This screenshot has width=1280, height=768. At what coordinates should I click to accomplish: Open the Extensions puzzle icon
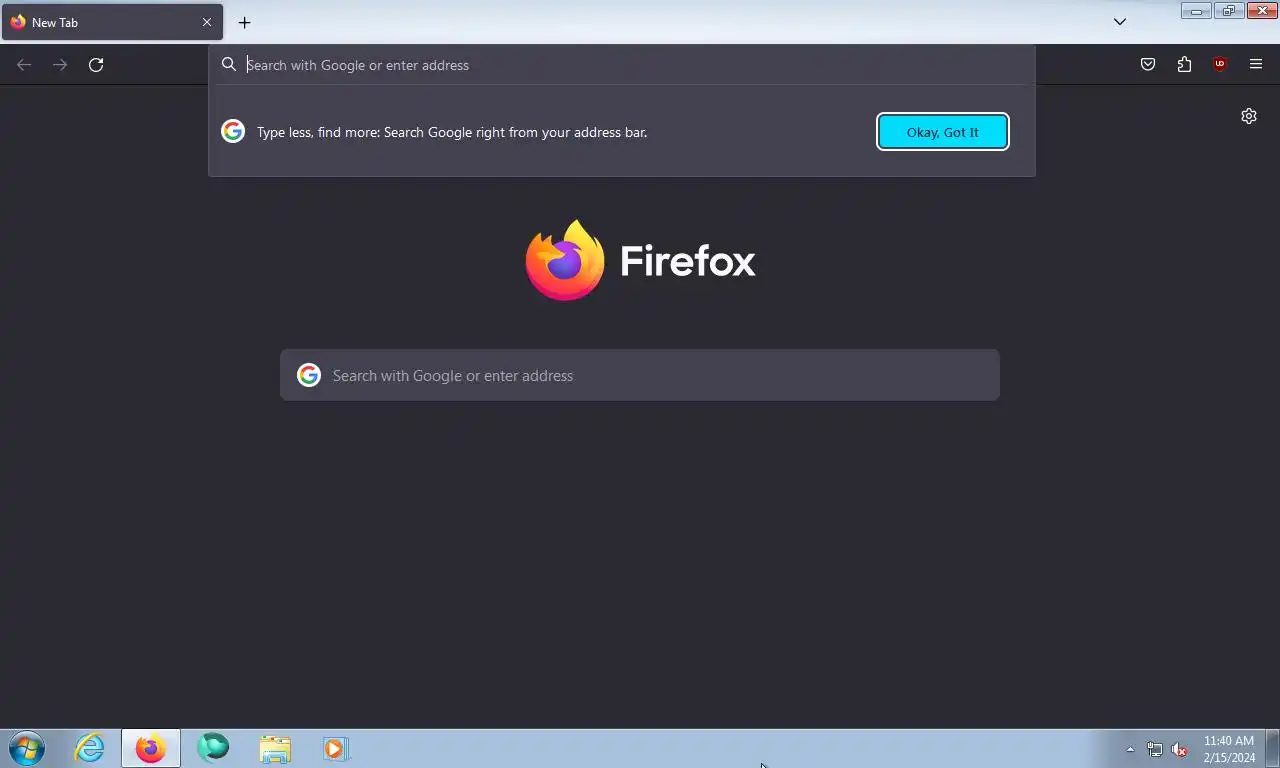[x=1184, y=65]
